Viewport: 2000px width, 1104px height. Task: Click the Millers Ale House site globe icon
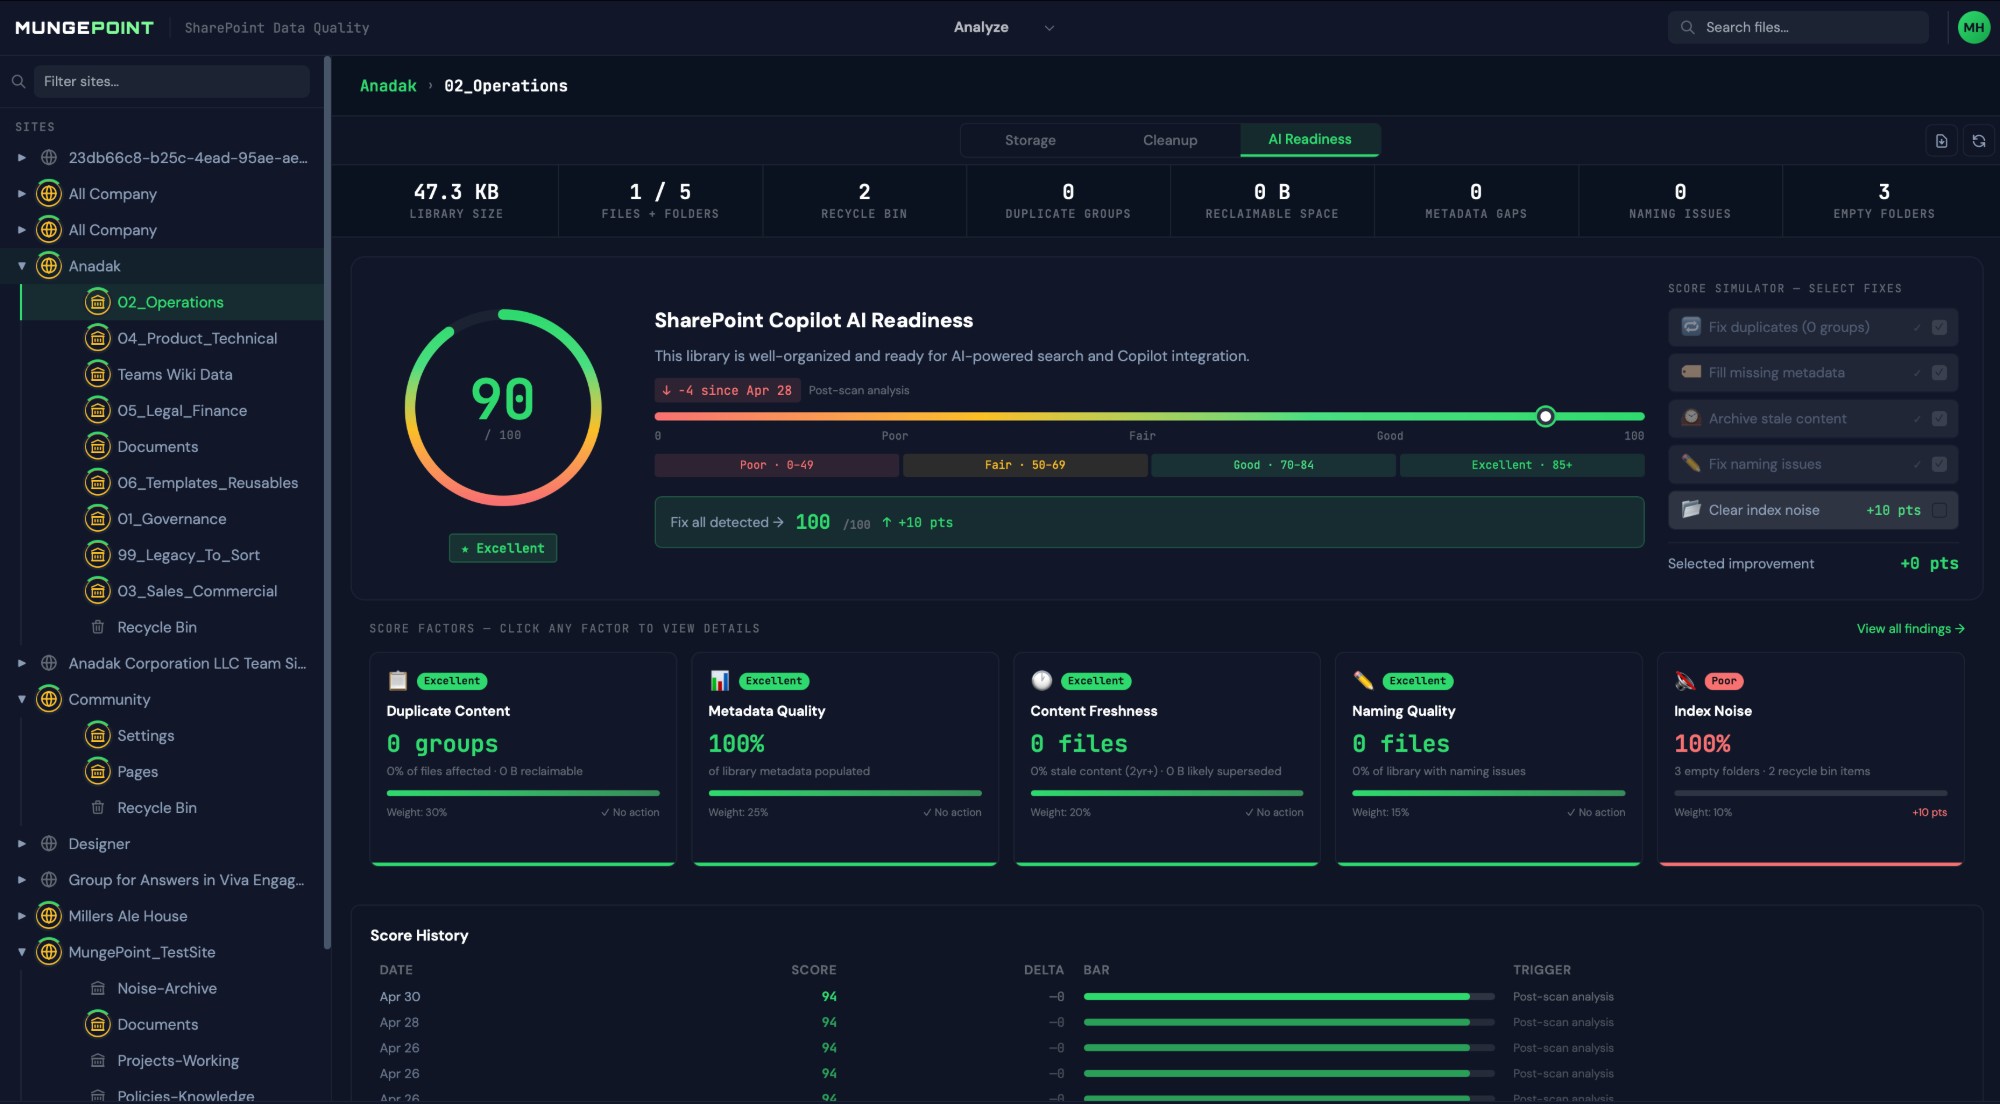pyautogui.click(x=48, y=916)
